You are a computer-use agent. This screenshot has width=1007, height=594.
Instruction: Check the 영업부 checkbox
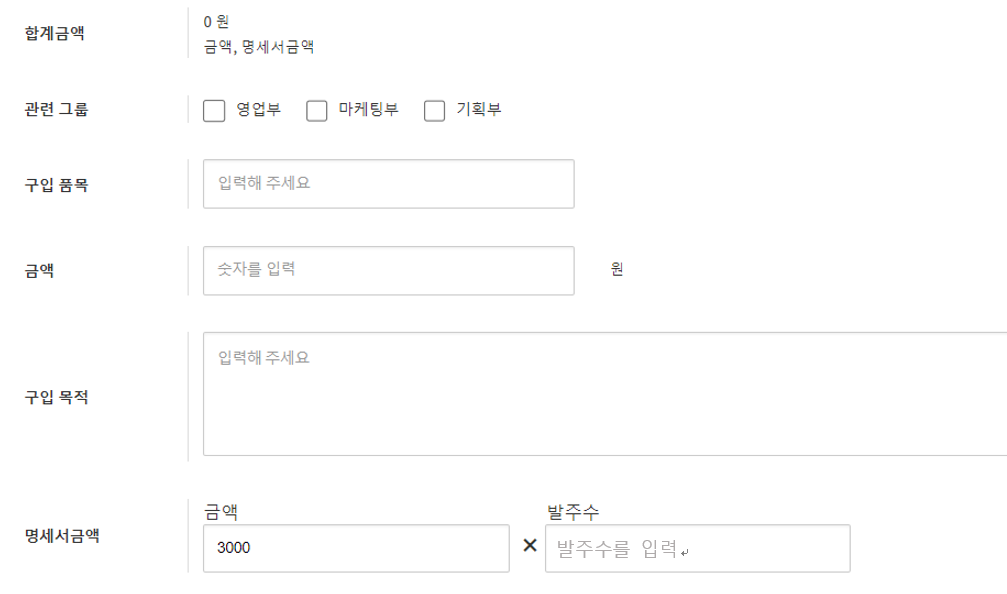point(214,110)
